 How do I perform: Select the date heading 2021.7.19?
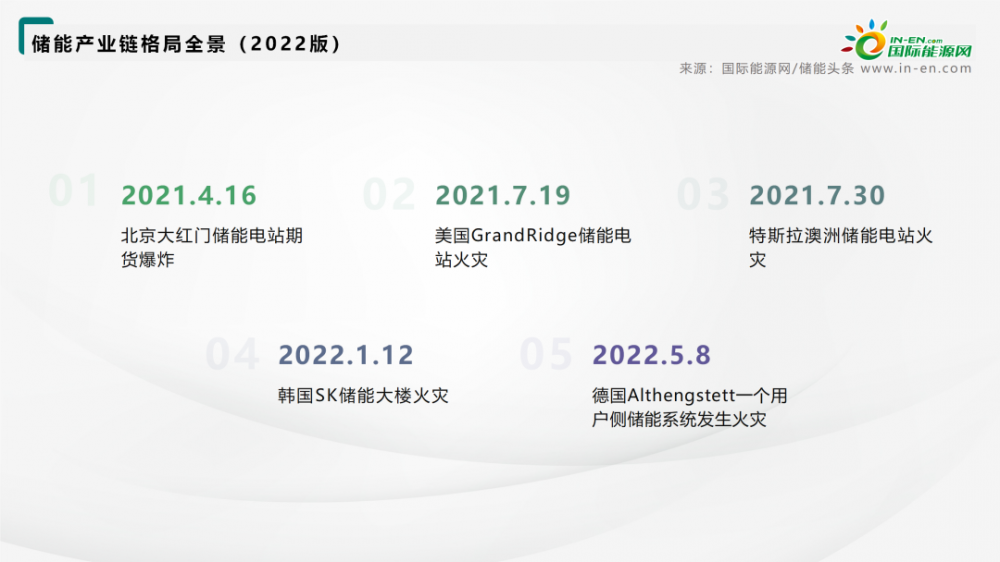point(503,195)
